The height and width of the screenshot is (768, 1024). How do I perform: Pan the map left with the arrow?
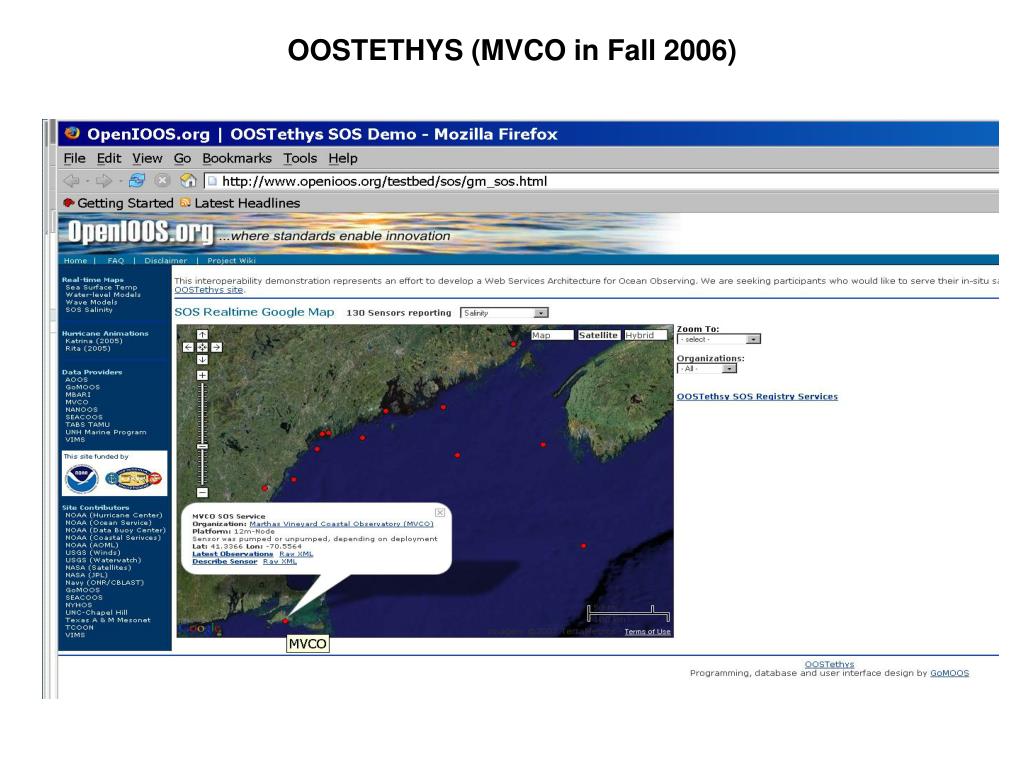[188, 347]
